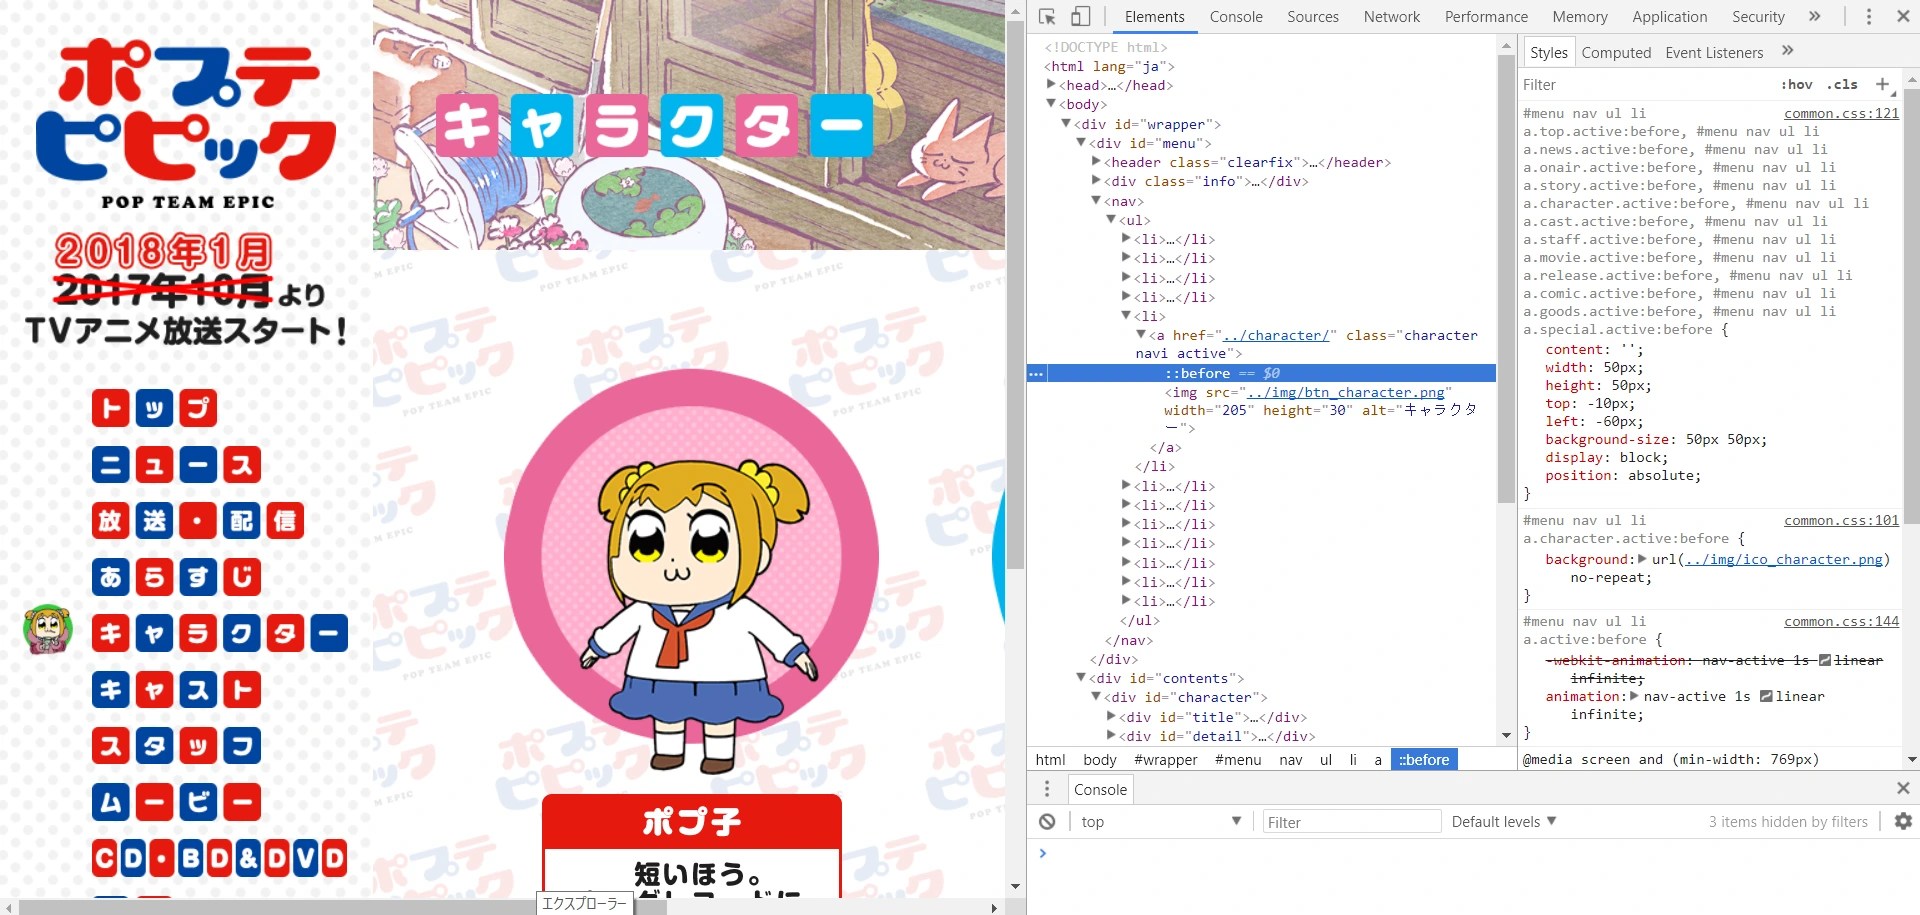Collapse the body element node
1920x915 pixels.
click(1051, 104)
